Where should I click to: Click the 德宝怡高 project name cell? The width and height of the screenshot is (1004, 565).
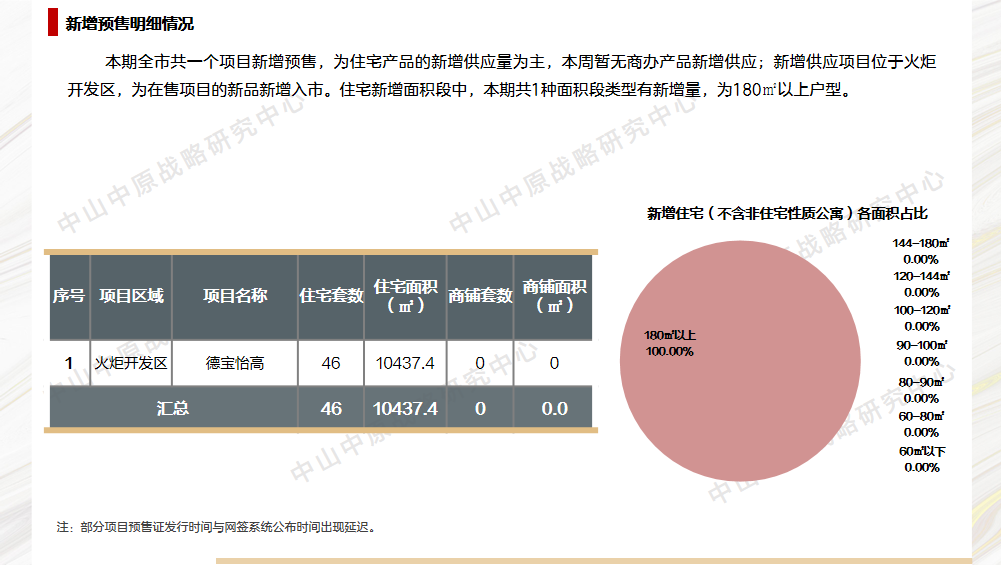pos(235,363)
